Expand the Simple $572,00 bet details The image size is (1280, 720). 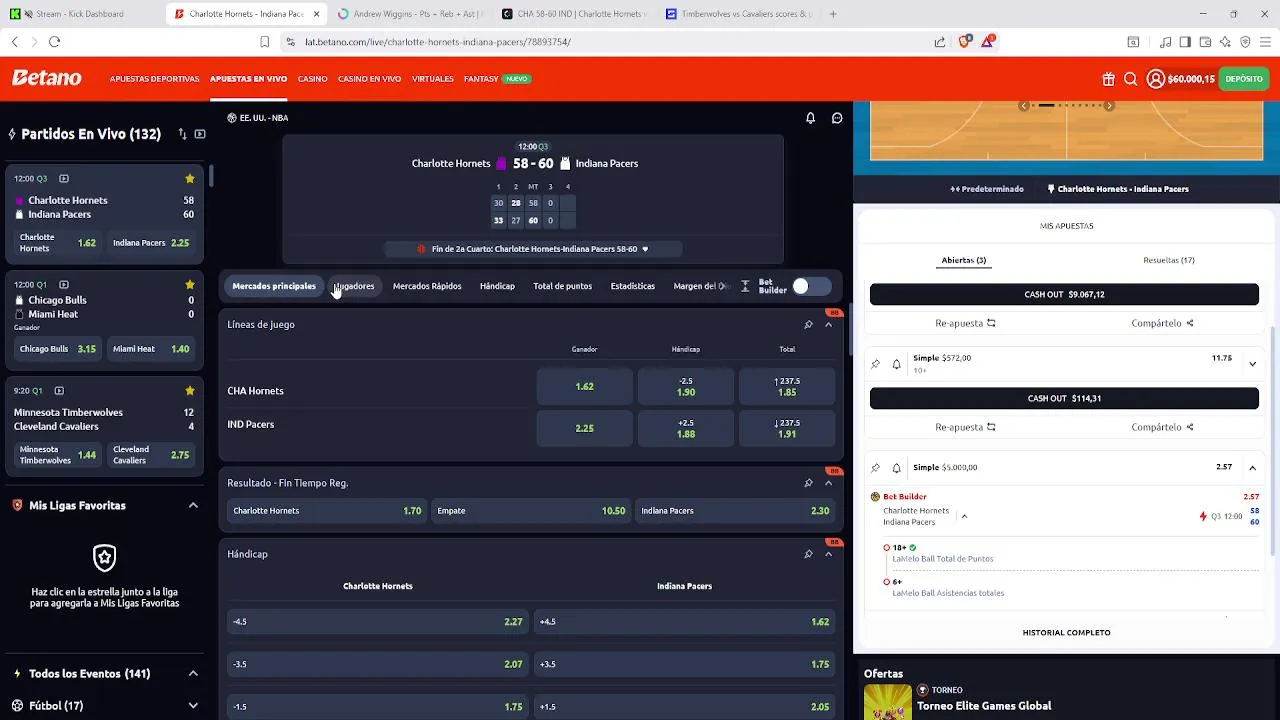1252,364
